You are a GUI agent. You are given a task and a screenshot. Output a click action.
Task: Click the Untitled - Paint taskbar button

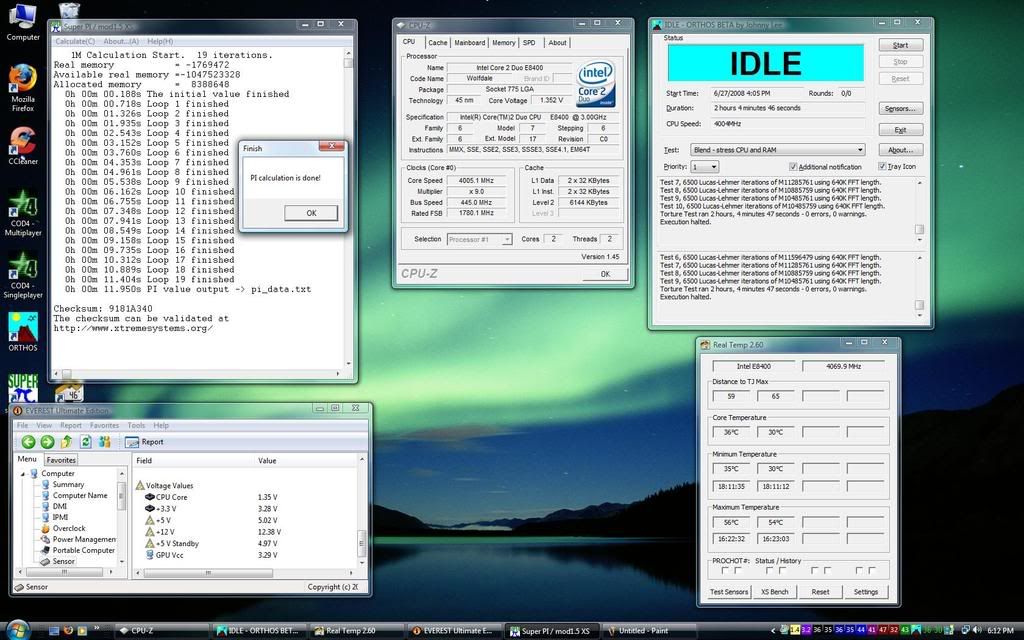pyautogui.click(x=649, y=630)
